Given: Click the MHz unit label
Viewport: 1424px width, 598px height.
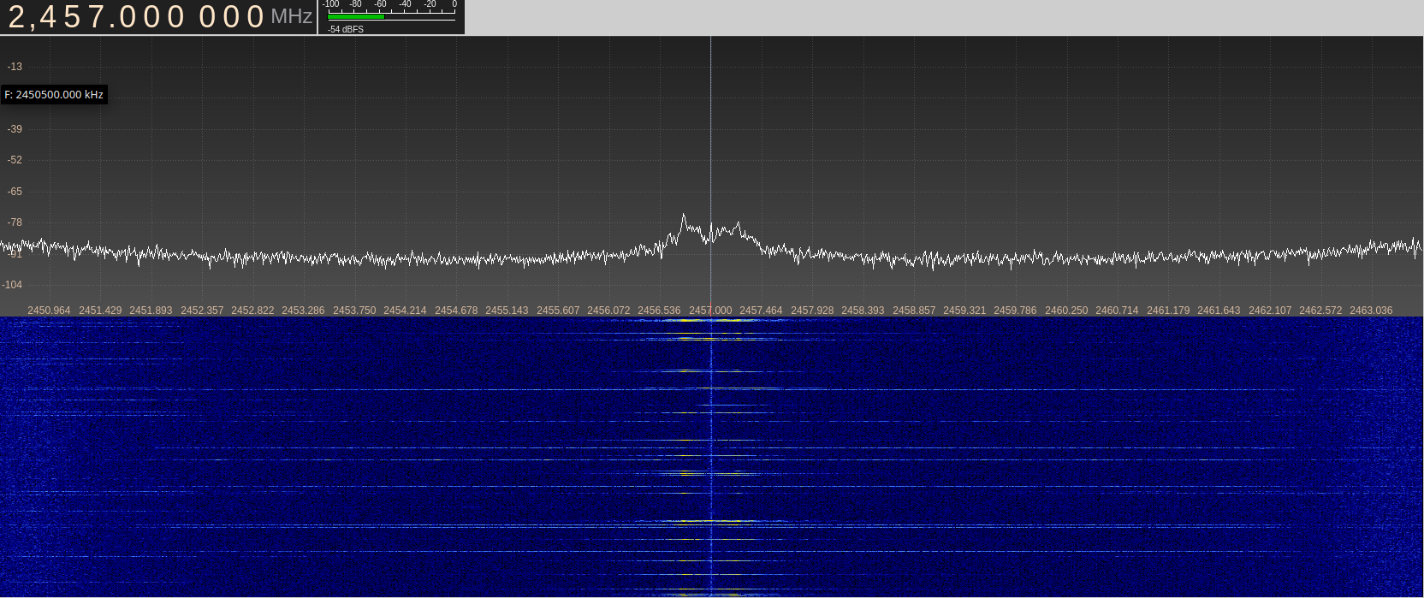Looking at the screenshot, I should [291, 17].
